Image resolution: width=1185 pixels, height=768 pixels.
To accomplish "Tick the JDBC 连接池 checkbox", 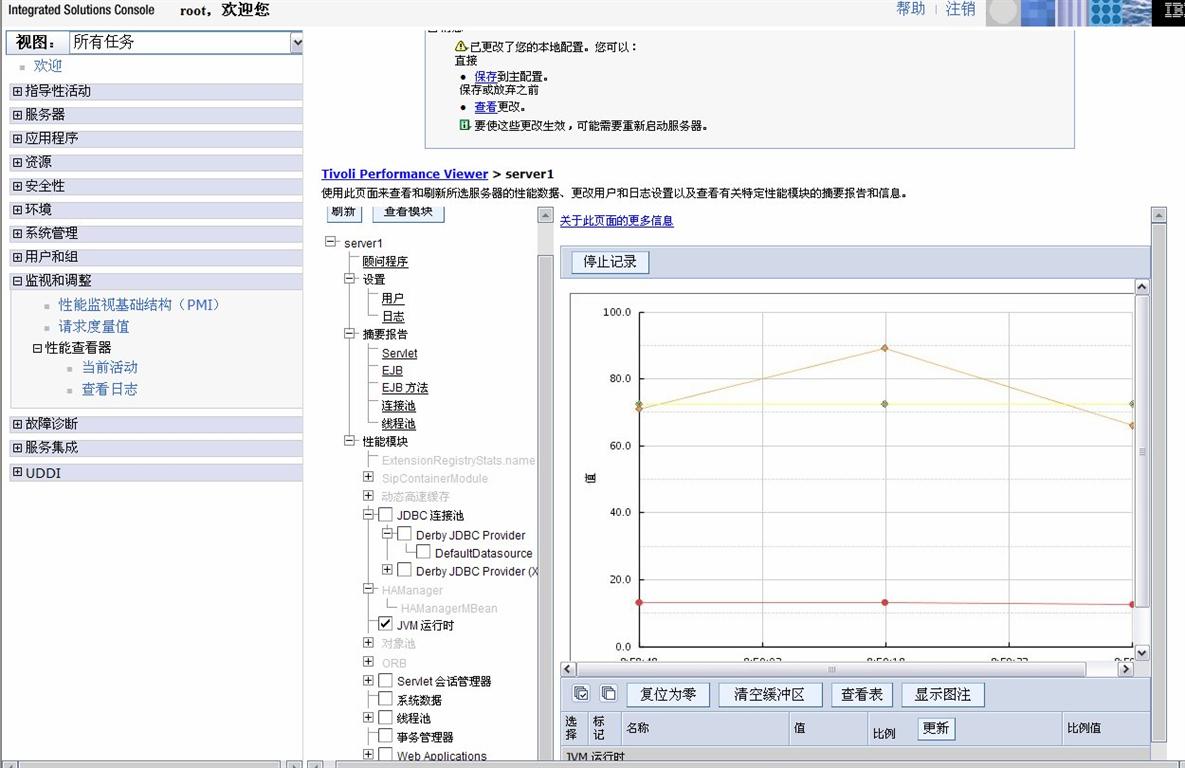I will pos(385,515).
